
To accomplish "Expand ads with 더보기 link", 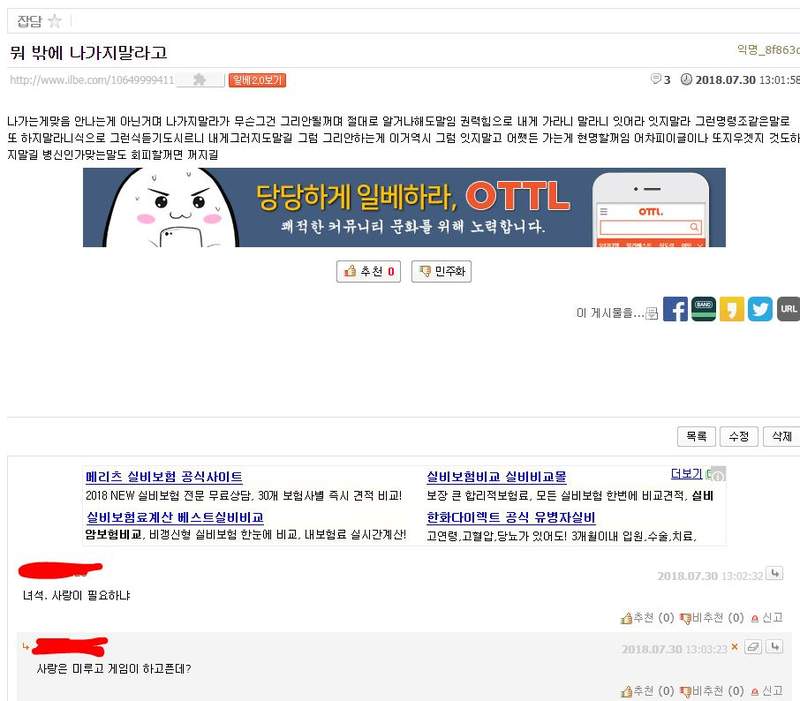I will pos(686,474).
